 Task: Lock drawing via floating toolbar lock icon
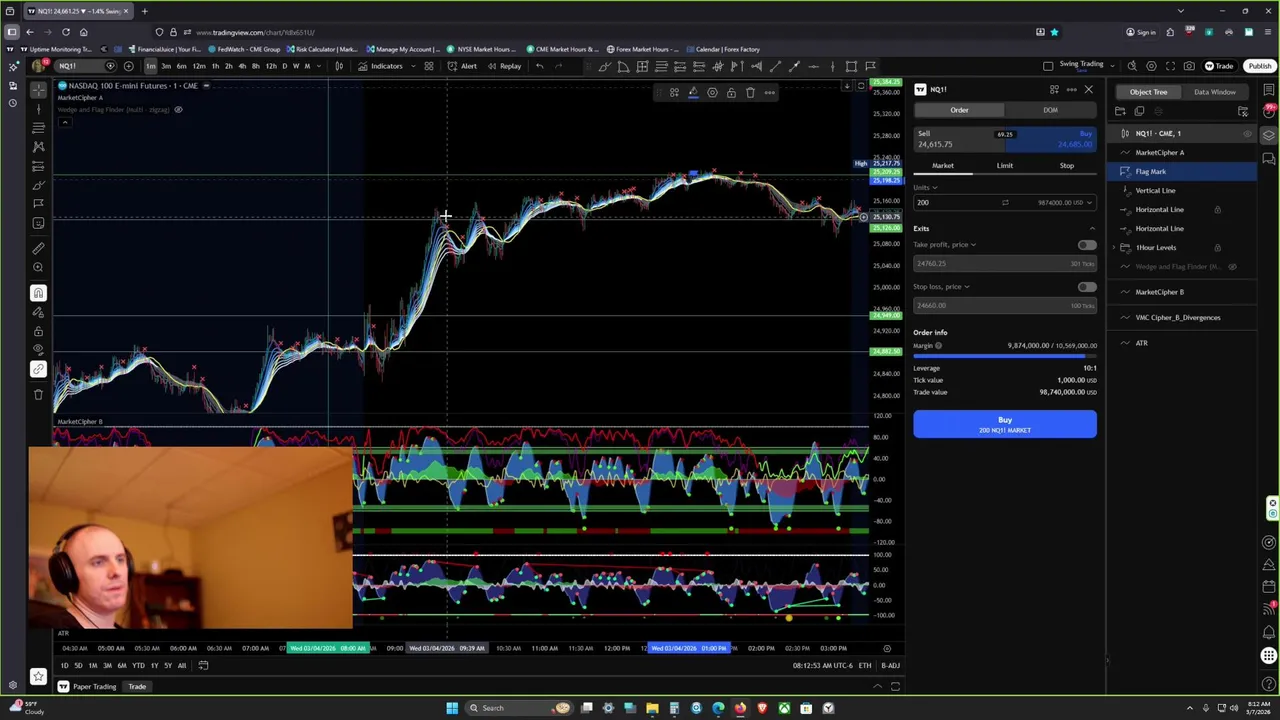tap(731, 93)
